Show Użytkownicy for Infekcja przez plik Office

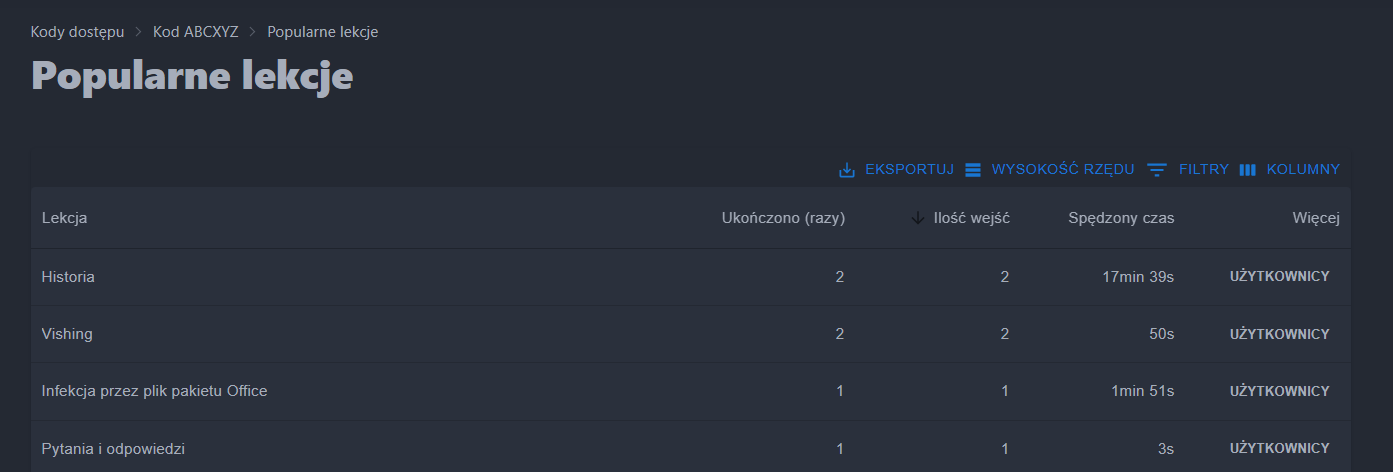pos(1279,391)
